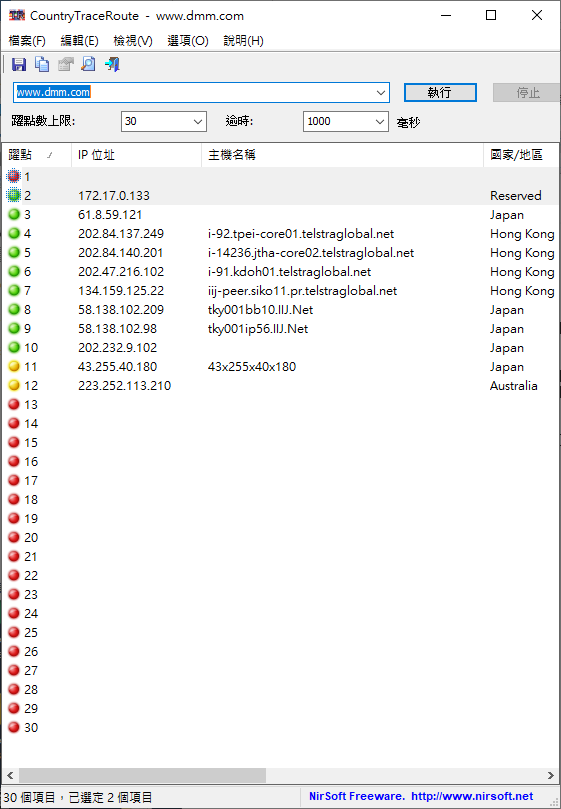Sort by the 主機名稱 column header
Image resolution: width=561 pixels, height=809 pixels.
click(342, 155)
